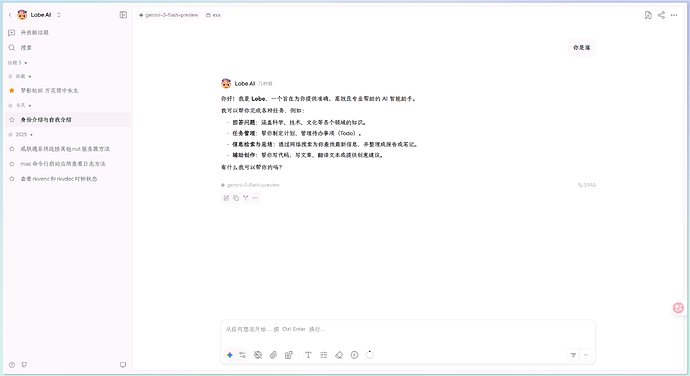Open the 搜索 search entry in sidebar
This screenshot has width=690, height=376.
coord(68,48)
